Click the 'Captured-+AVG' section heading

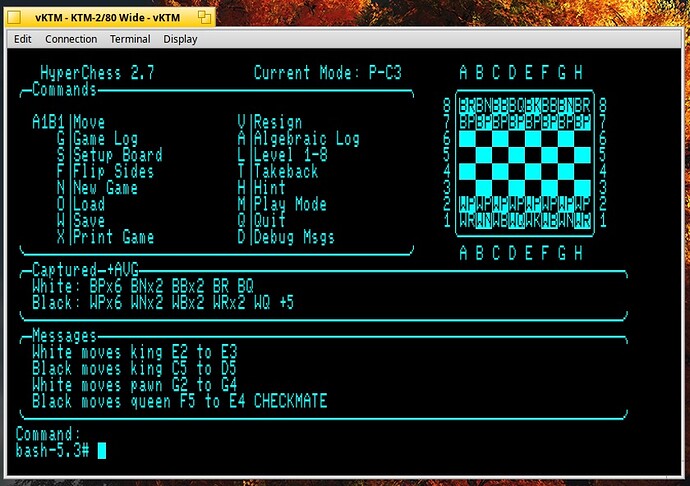(85, 269)
